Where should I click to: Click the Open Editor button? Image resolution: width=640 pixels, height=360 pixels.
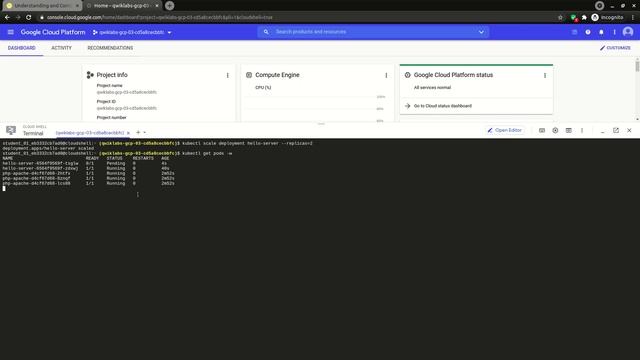(x=505, y=130)
